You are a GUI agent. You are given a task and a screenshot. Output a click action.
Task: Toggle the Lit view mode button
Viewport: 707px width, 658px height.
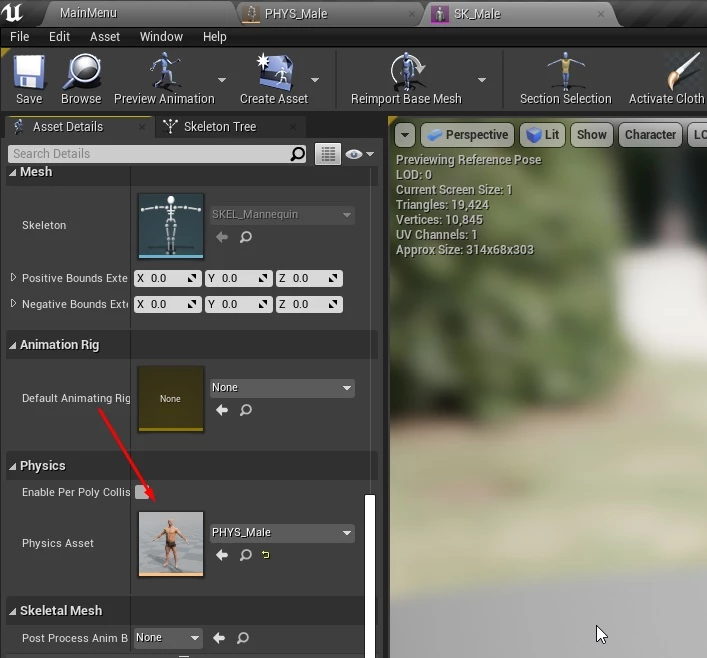click(x=542, y=135)
